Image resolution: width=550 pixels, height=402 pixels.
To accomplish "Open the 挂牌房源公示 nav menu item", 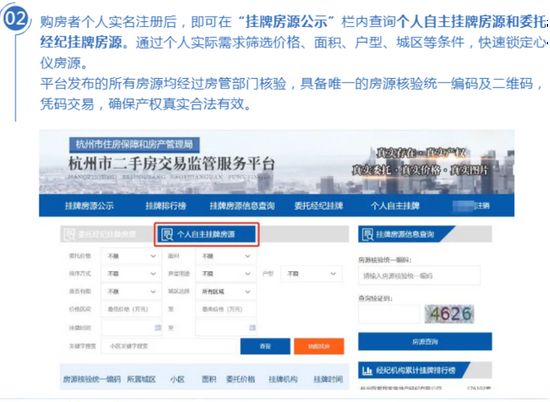I will (x=89, y=206).
